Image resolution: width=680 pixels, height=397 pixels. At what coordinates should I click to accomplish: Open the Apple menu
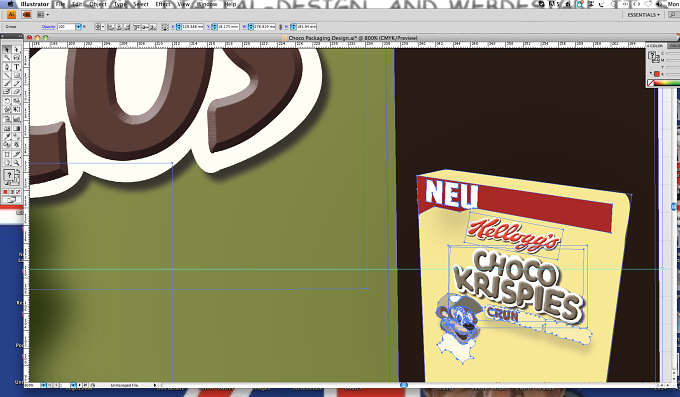[x=10, y=4]
